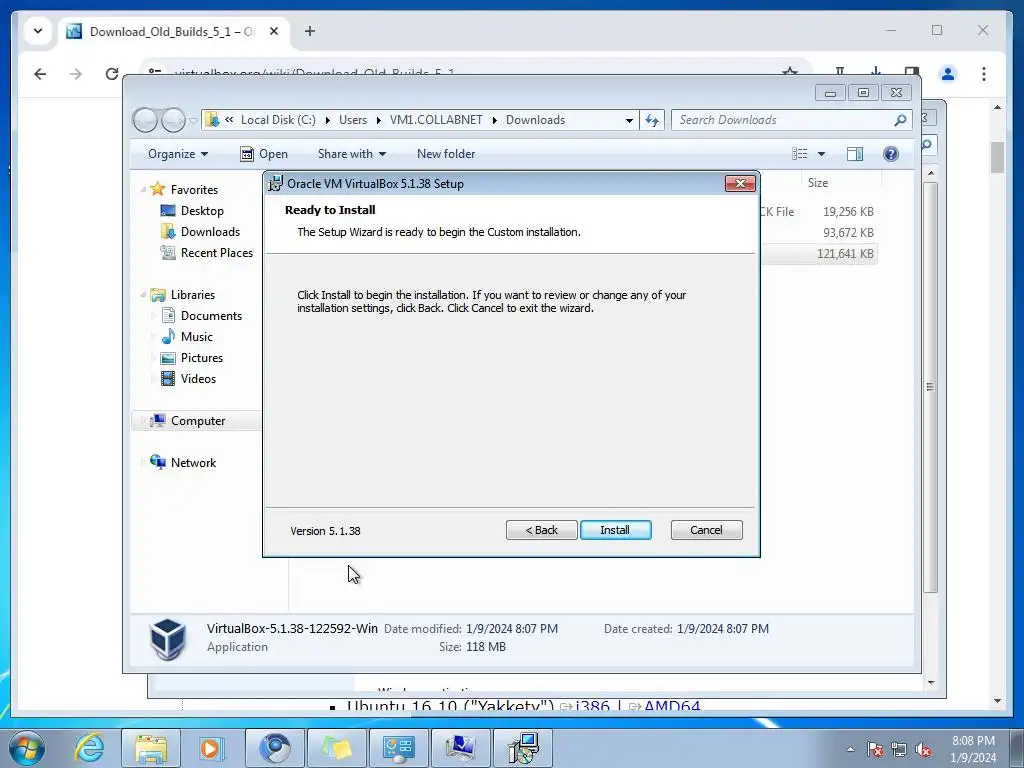Viewport: 1024px width, 768px height.
Task: Open Downloads in the Favorites list
Action: [x=210, y=232]
